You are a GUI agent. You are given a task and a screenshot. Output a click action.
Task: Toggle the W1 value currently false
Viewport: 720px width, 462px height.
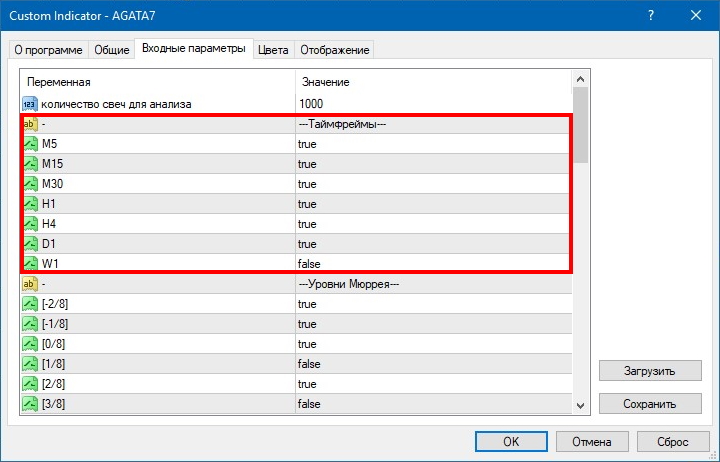tap(308, 264)
